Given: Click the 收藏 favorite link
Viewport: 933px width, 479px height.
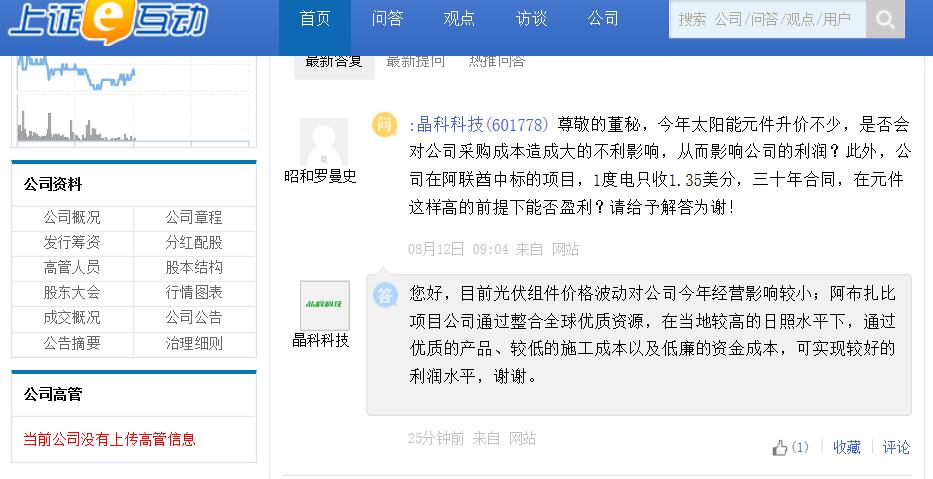Looking at the screenshot, I should click(846, 448).
